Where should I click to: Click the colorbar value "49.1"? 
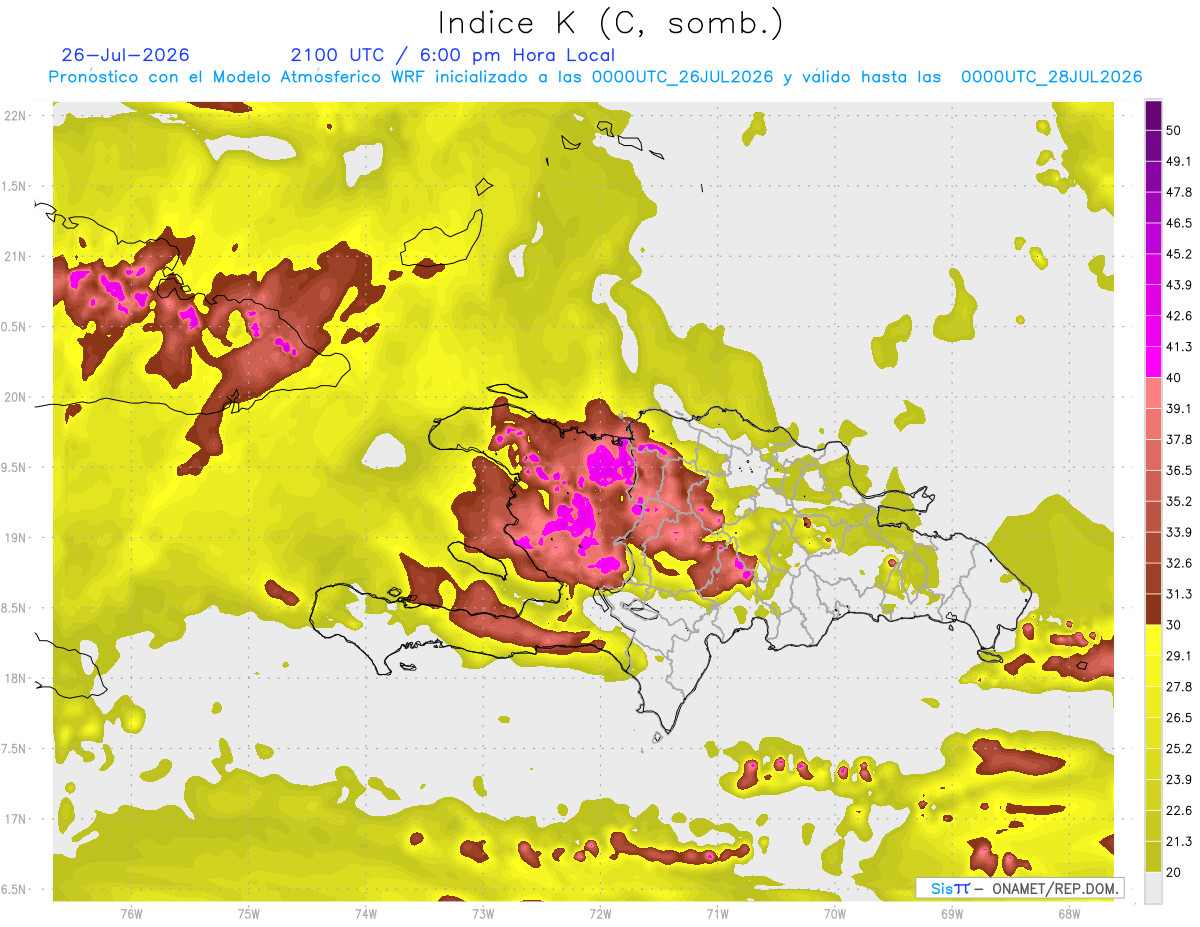pos(1179,161)
